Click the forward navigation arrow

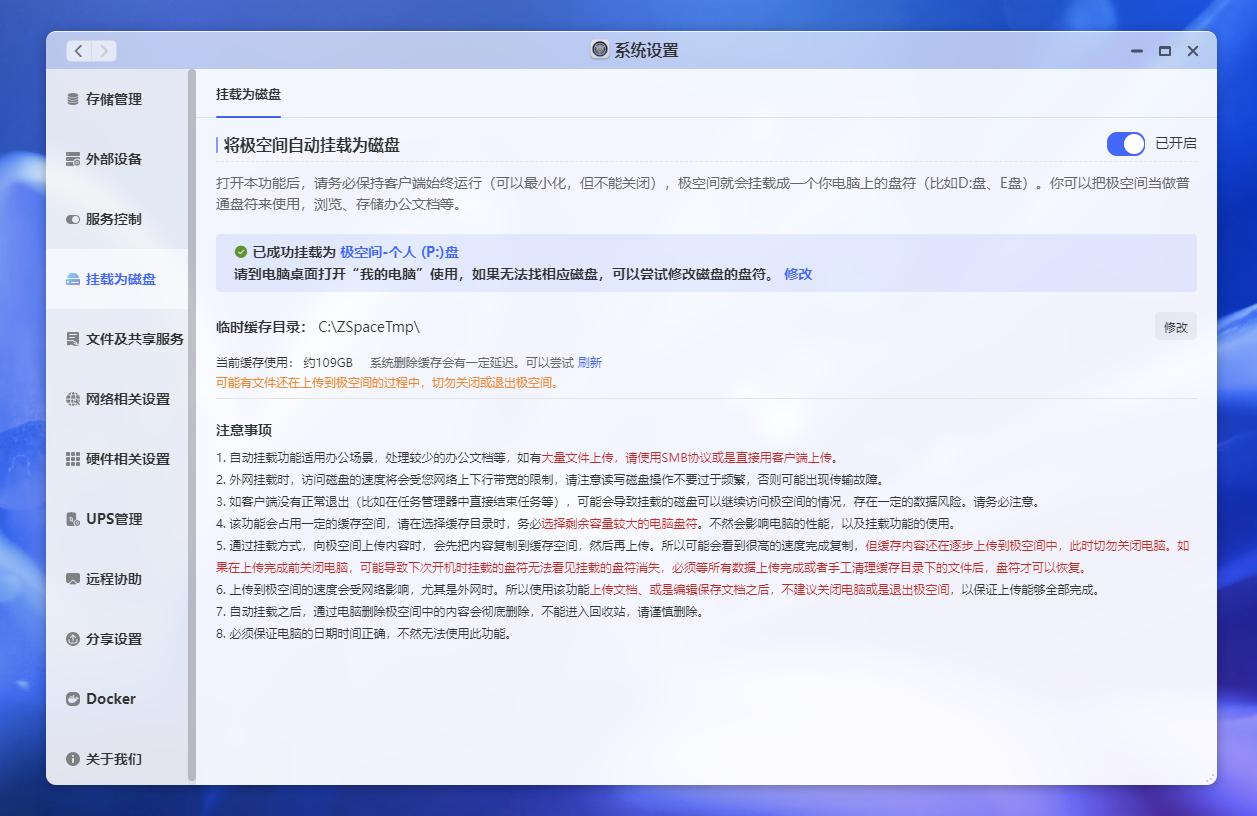104,50
